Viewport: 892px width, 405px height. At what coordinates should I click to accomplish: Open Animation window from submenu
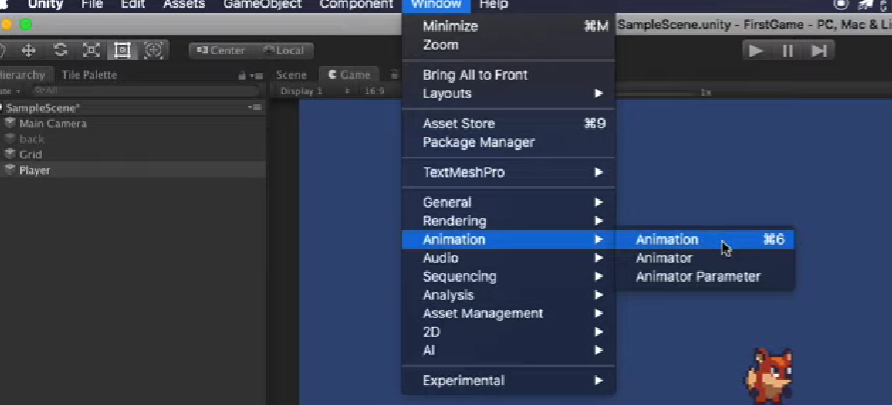704,239
